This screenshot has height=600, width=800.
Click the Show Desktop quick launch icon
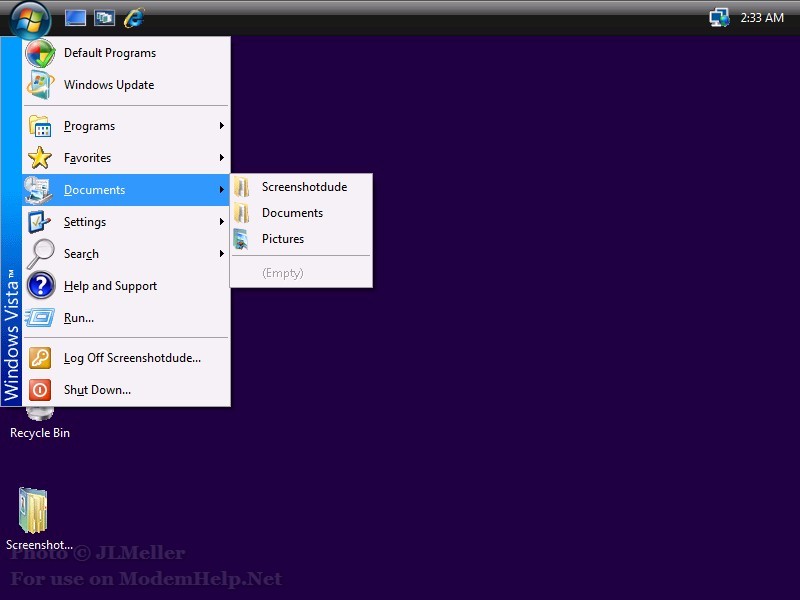tap(75, 18)
